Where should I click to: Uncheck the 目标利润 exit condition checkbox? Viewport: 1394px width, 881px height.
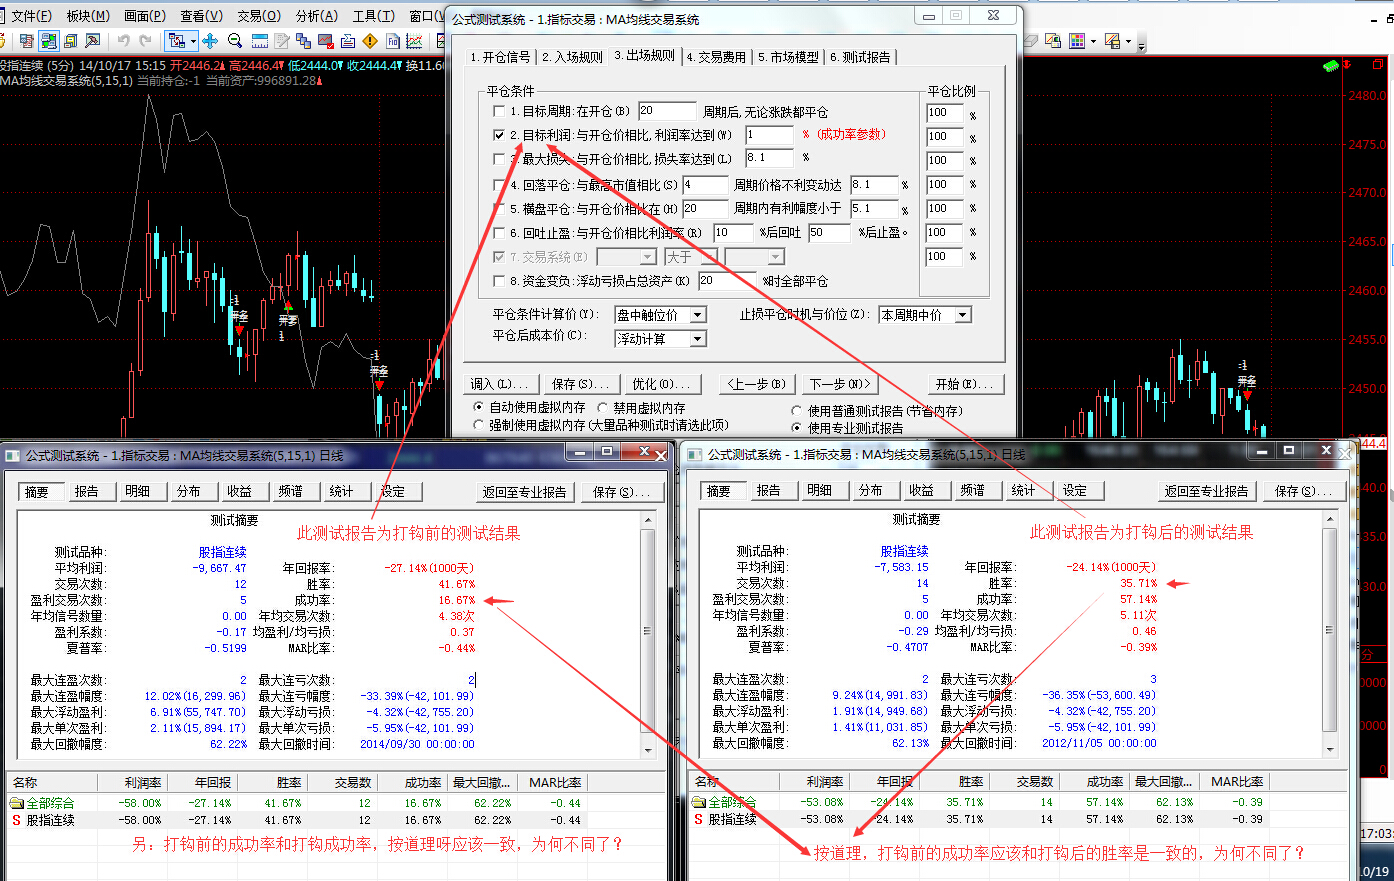tap(499, 135)
